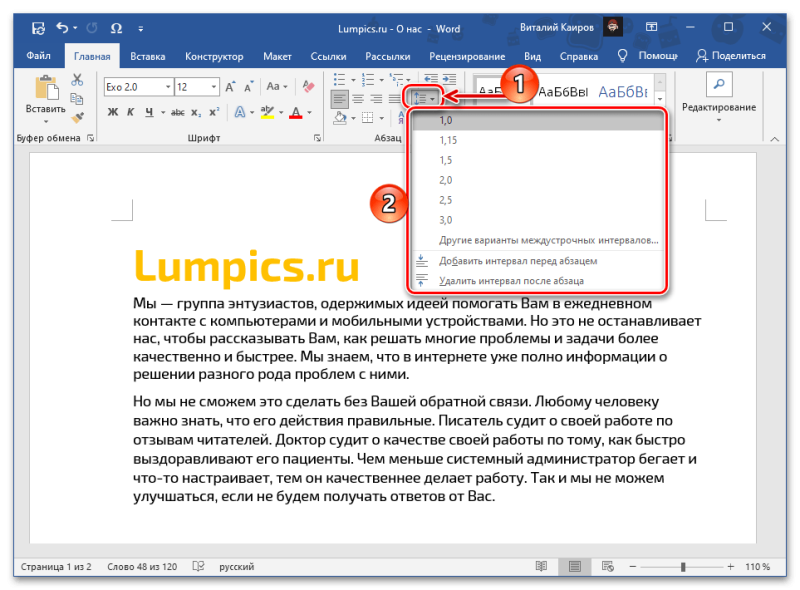Screen dimensions: 800x590
Task: Toggle italic formatting (К)
Action: click(x=131, y=112)
